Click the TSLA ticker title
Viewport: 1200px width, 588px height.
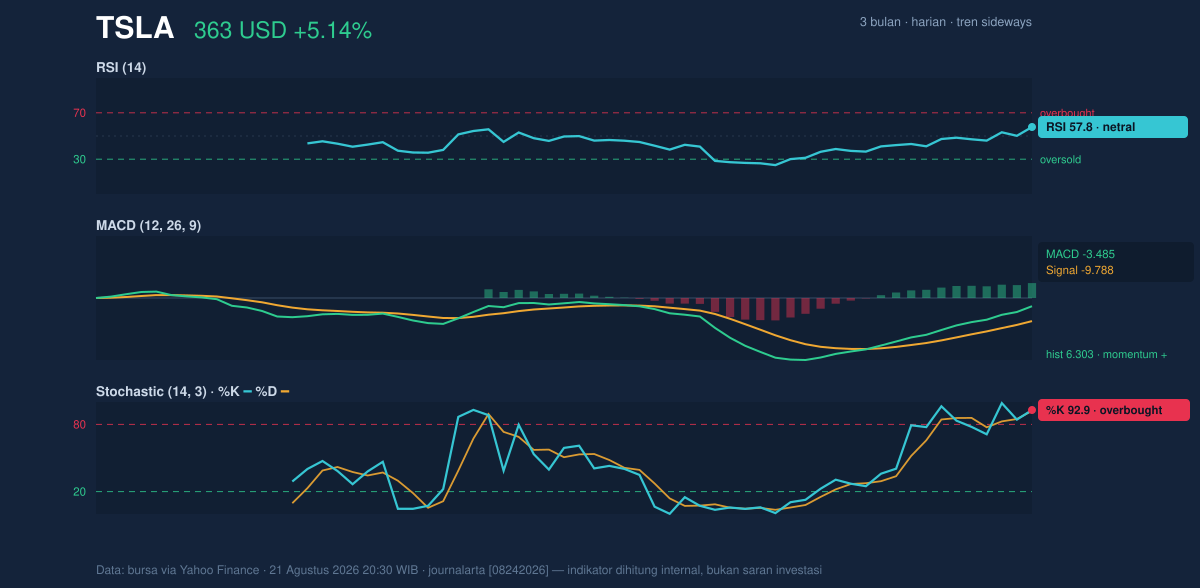[135, 29]
